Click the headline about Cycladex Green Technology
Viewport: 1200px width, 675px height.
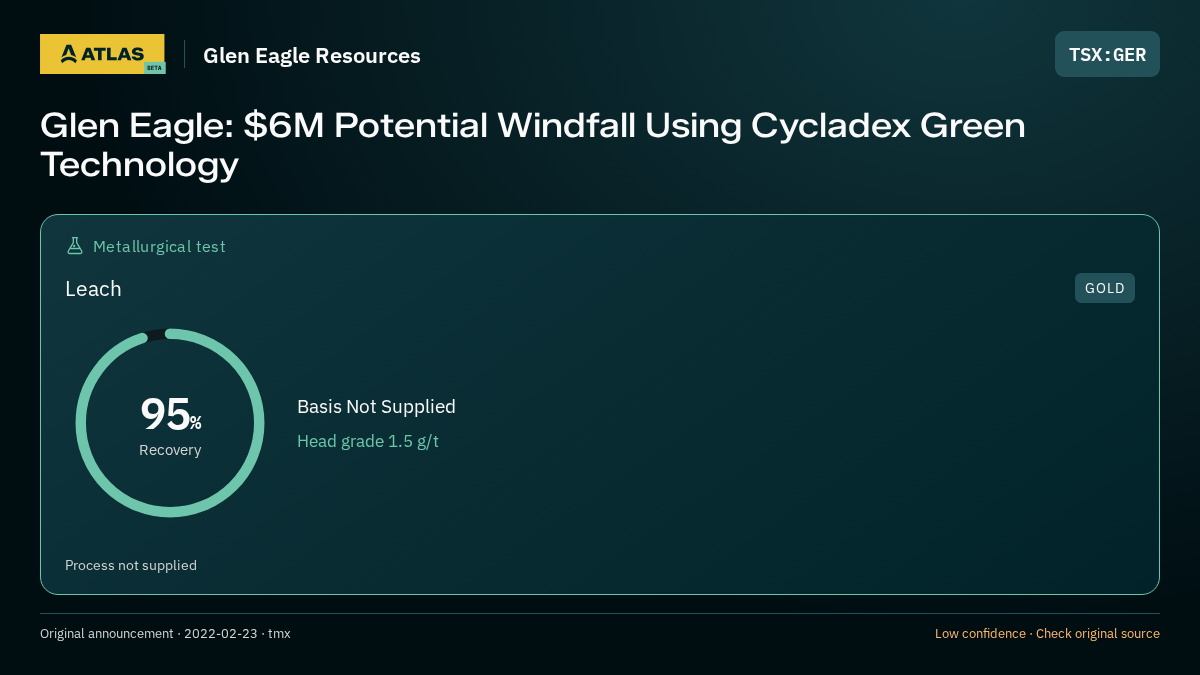pyautogui.click(x=533, y=144)
